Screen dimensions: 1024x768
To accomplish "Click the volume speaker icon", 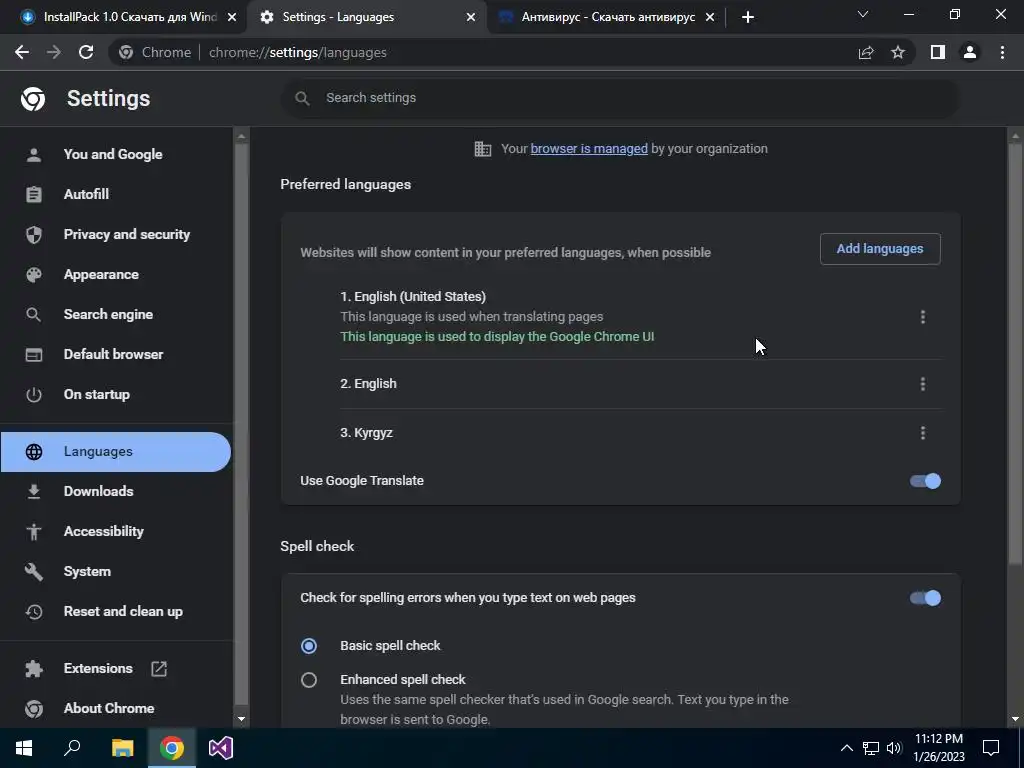I will click(894, 748).
